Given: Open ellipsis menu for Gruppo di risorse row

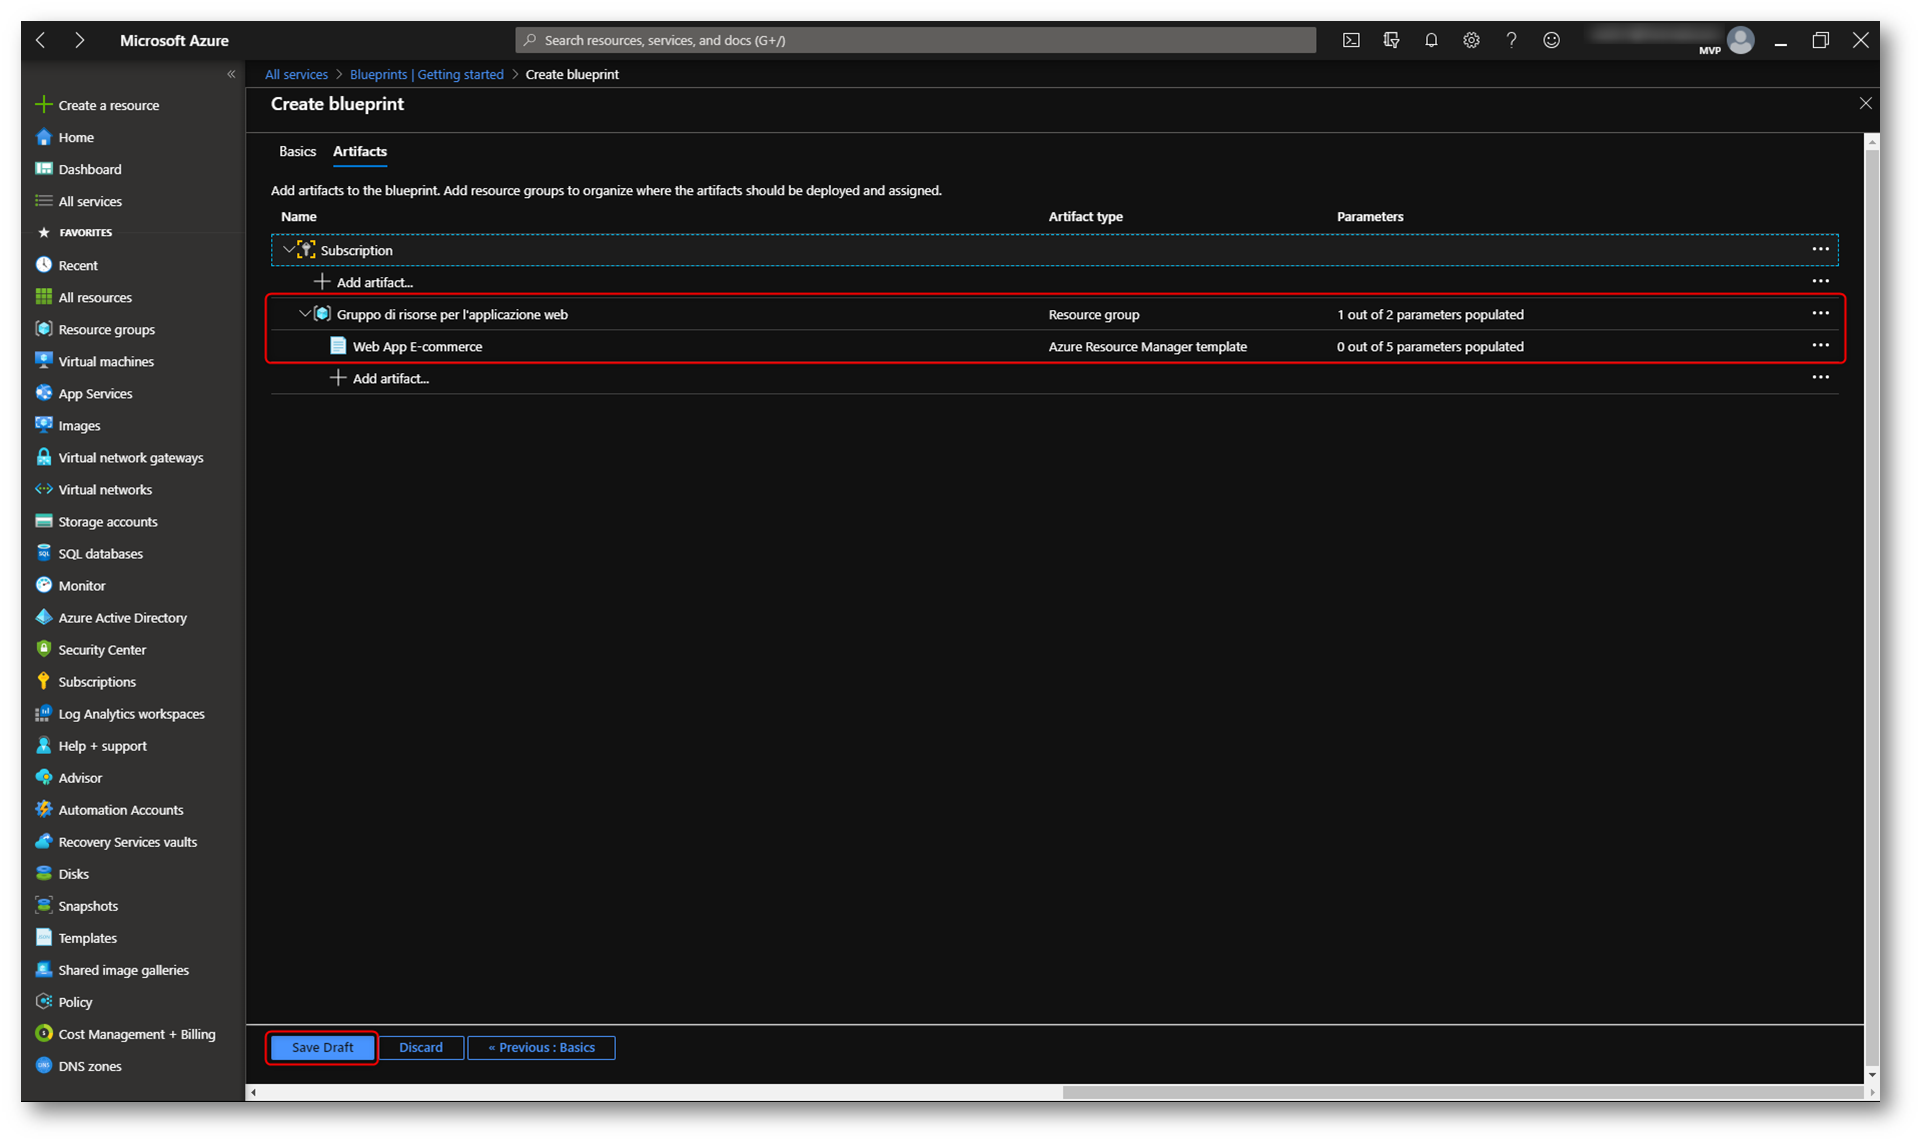Looking at the screenshot, I should pyautogui.click(x=1820, y=313).
